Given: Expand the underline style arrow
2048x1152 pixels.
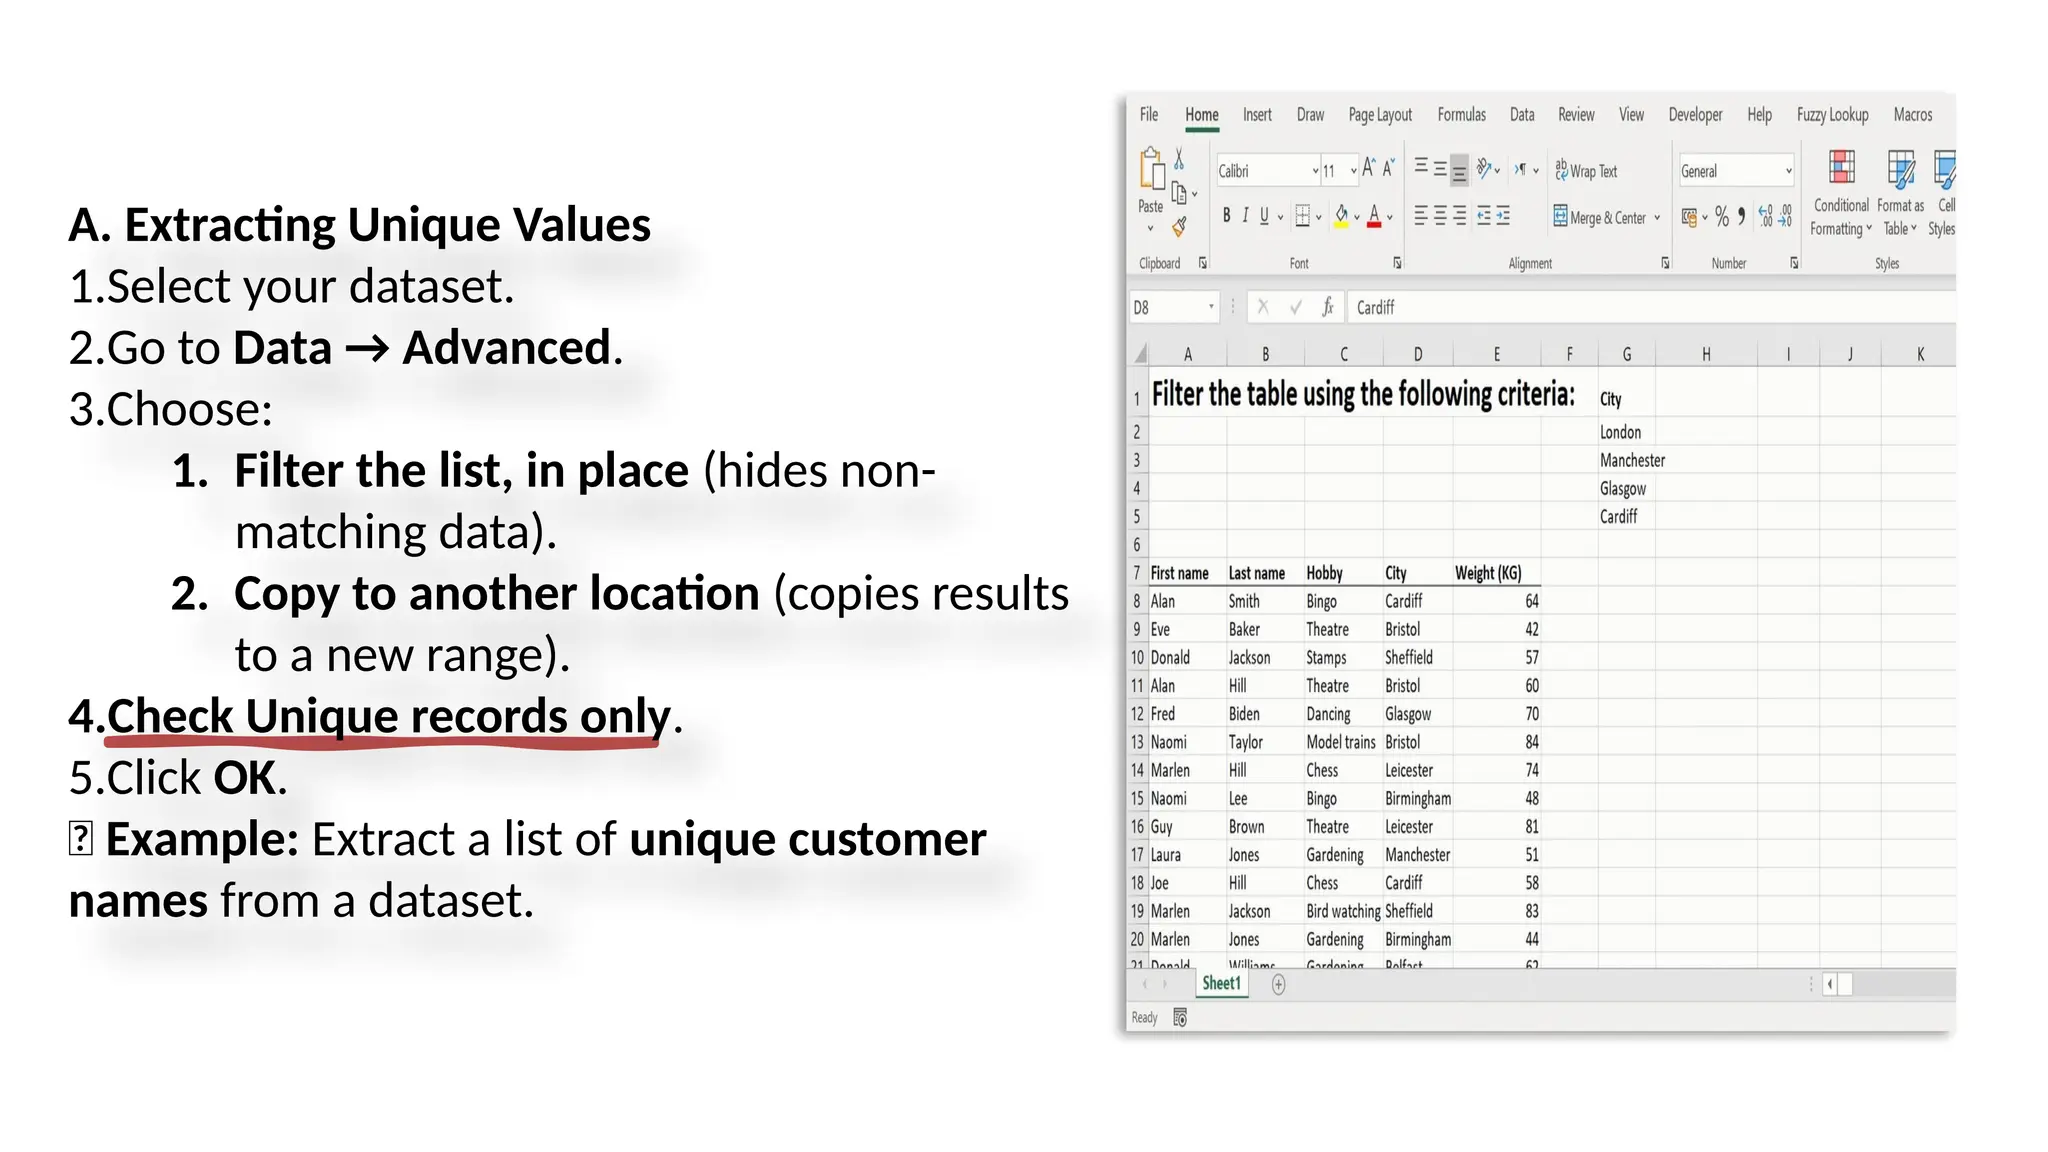Looking at the screenshot, I should coord(1280,217).
